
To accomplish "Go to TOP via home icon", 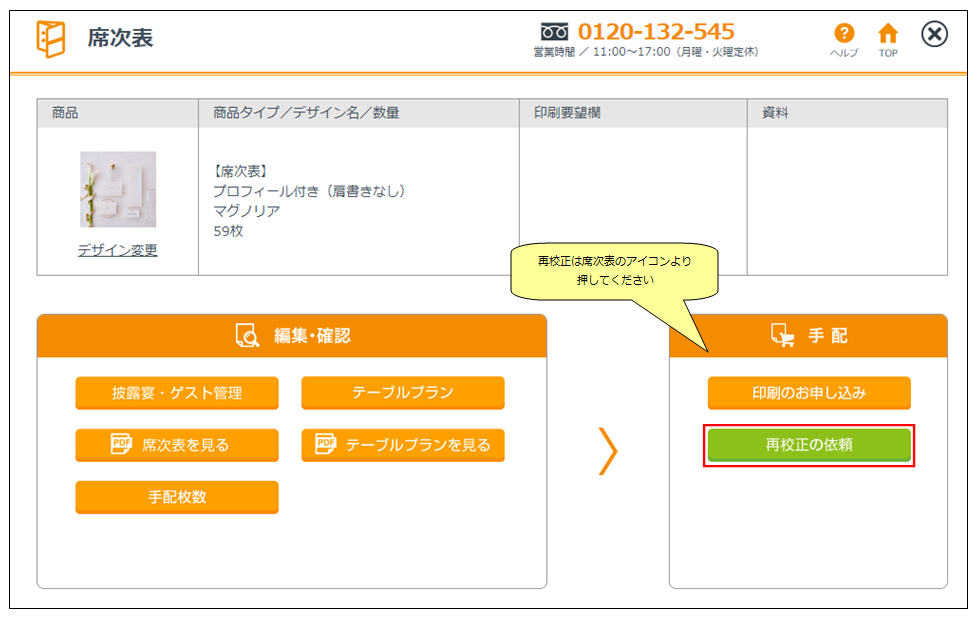I will coord(888,34).
